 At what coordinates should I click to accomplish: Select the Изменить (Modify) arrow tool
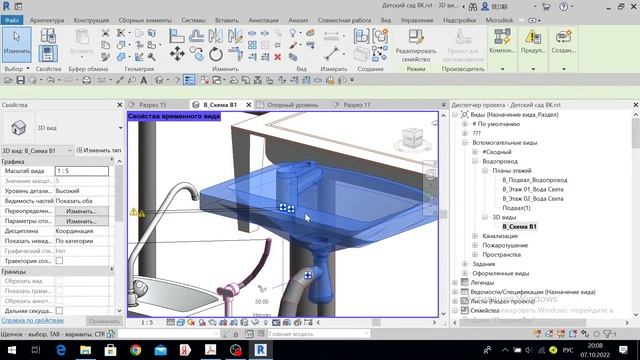tap(17, 44)
